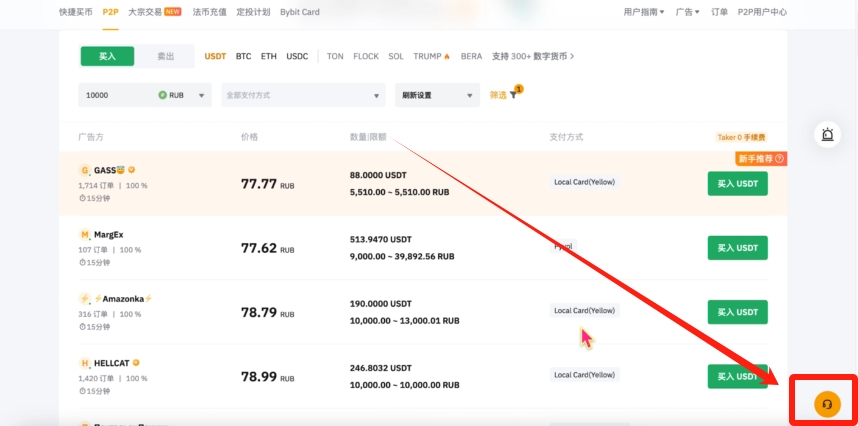Viewport: 858px width, 426px height.
Task: Buy USDT from GASS
Action: point(738,184)
